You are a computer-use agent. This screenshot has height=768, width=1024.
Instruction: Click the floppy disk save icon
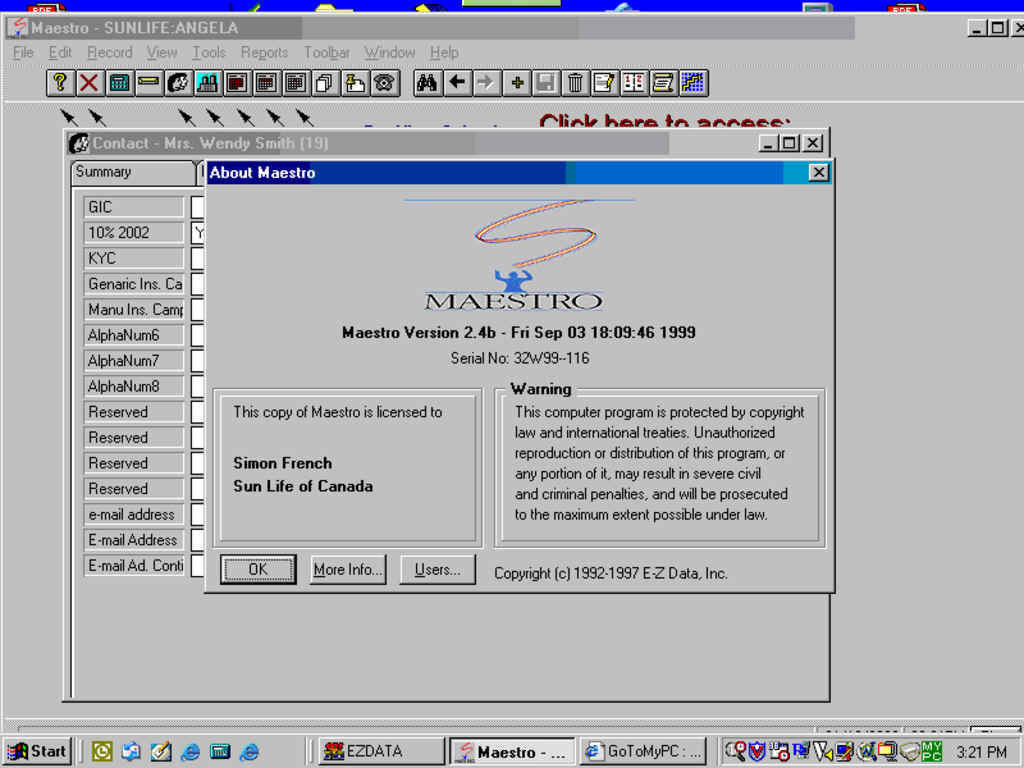coord(546,83)
